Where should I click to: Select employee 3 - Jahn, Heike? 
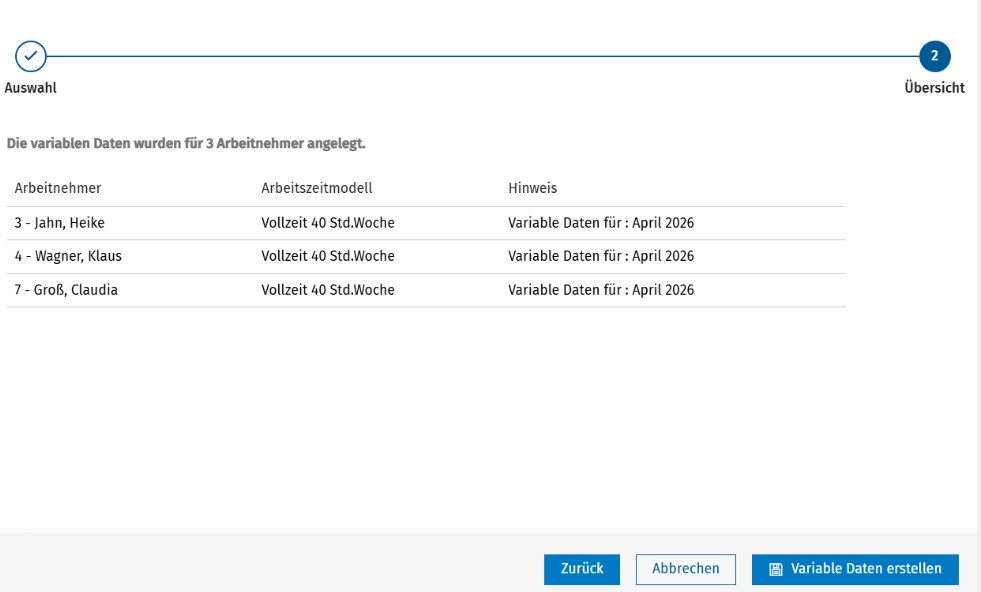pos(59,223)
